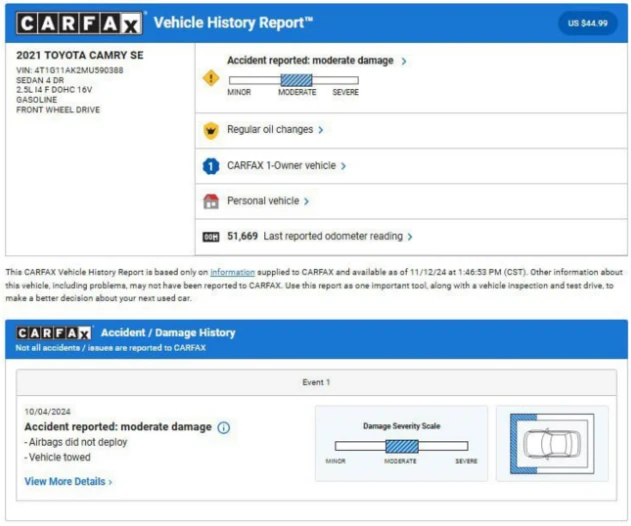Expand the last reported odometer reading chevron
Screen dimensions: 631x526
pyautogui.click(x=410, y=237)
